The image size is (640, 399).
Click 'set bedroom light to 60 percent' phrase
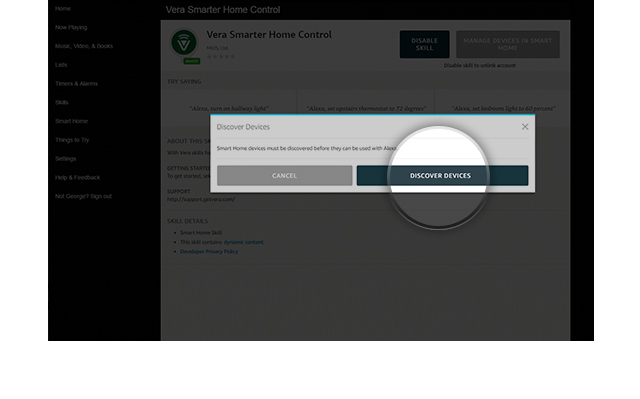pyautogui.click(x=503, y=109)
